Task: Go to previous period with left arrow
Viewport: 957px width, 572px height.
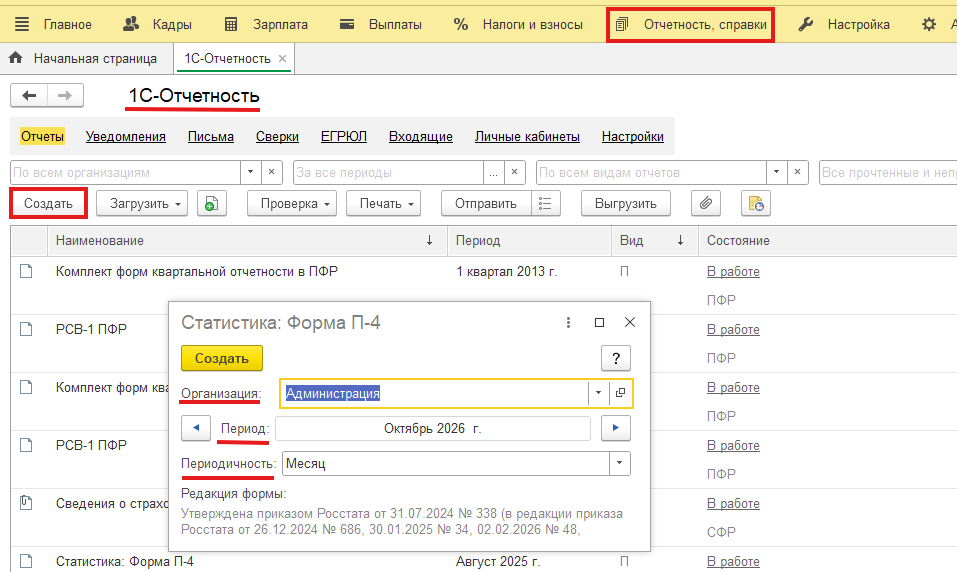Action: (196, 428)
